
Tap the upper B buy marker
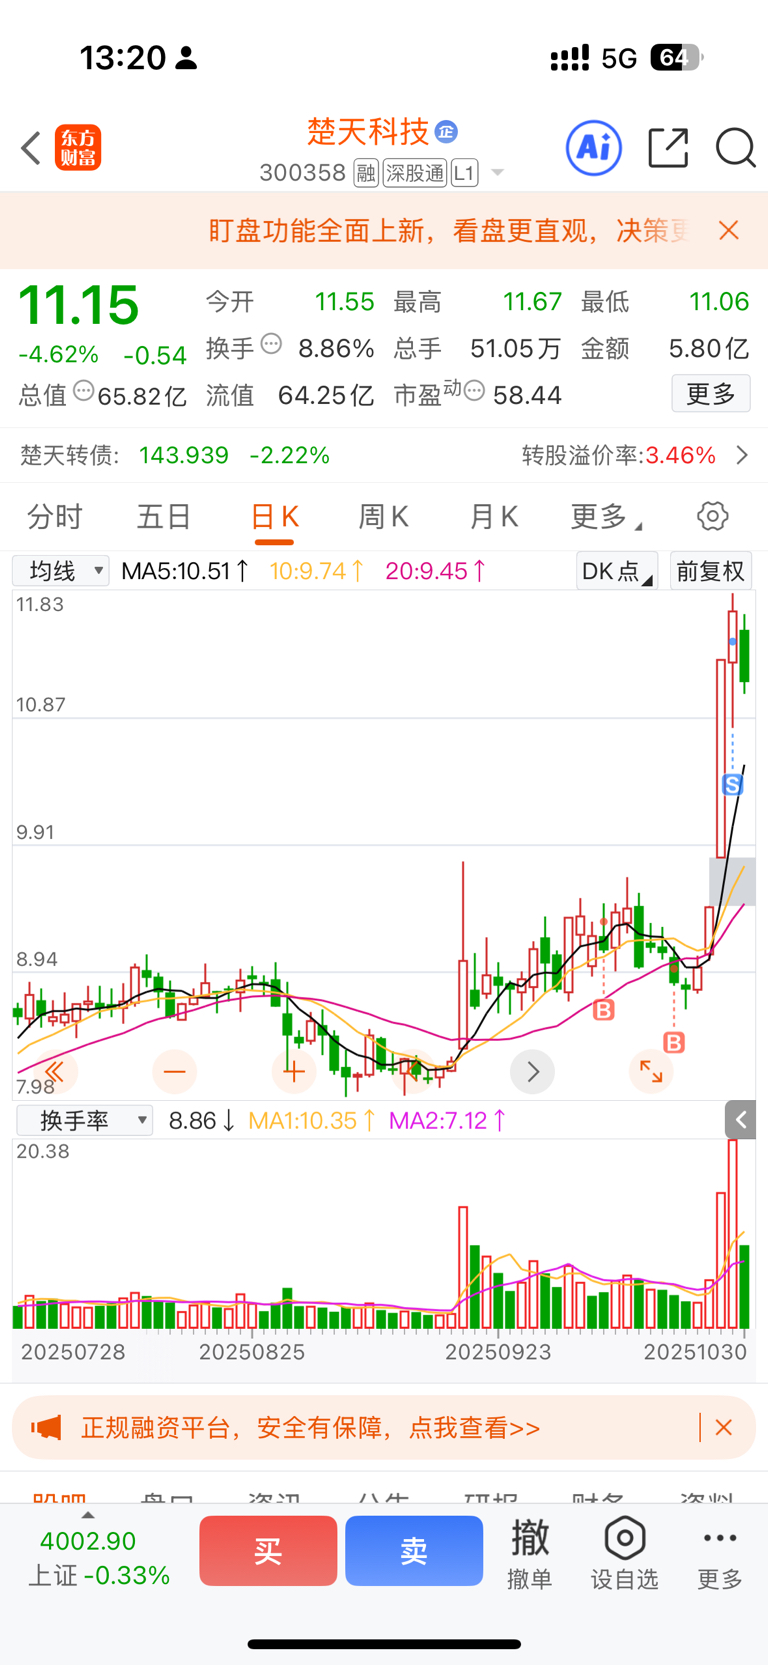[x=603, y=1010]
